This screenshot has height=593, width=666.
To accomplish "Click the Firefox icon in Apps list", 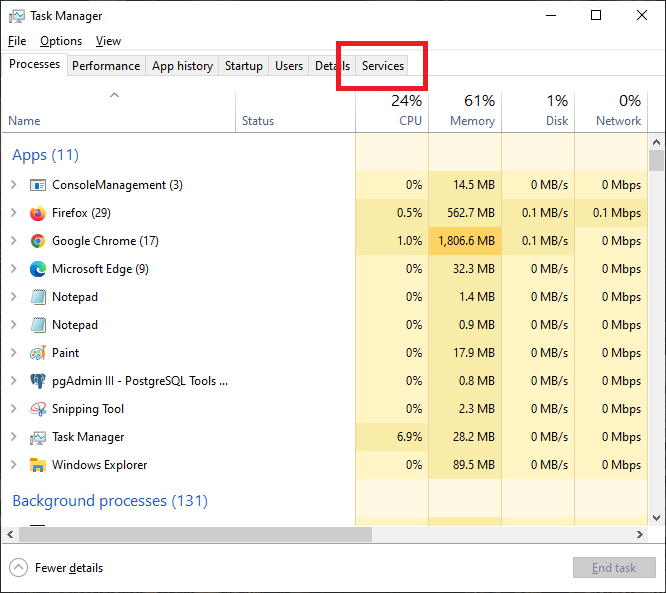I will (38, 213).
